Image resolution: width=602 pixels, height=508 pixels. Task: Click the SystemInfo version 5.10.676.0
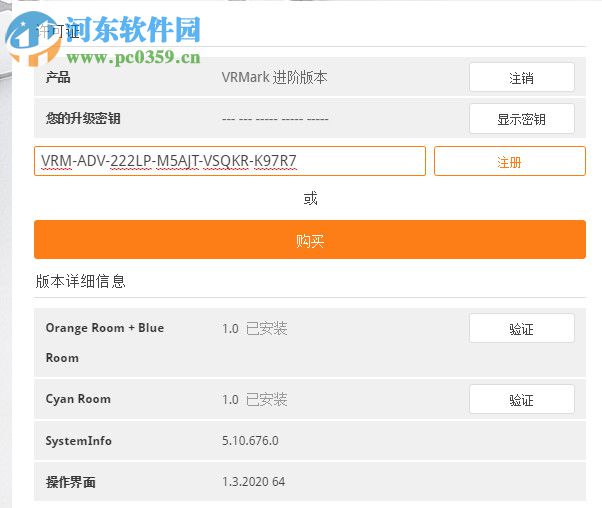pos(250,440)
